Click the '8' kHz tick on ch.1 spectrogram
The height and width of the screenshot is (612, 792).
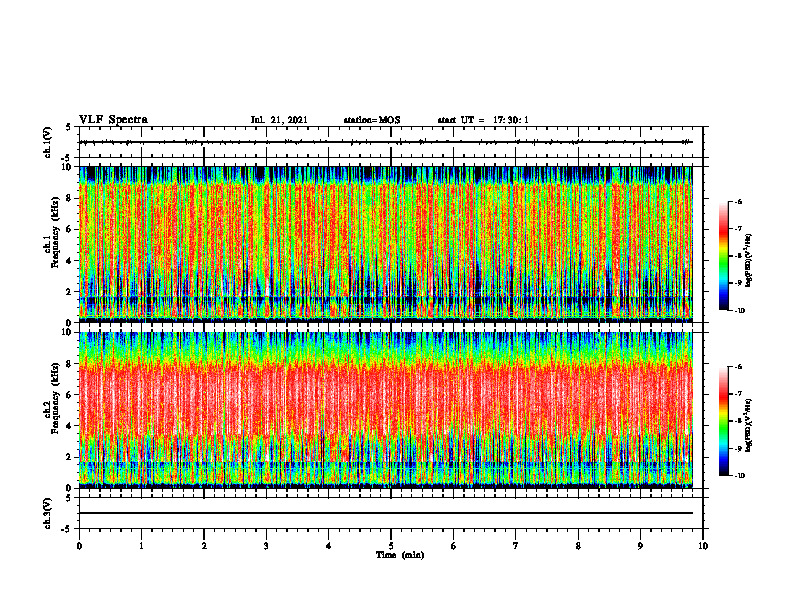(x=70, y=198)
